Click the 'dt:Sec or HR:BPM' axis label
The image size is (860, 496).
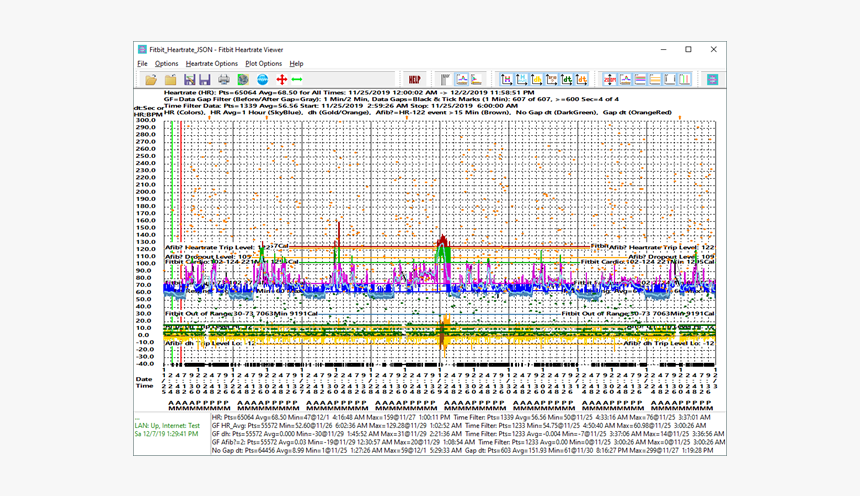(x=148, y=111)
